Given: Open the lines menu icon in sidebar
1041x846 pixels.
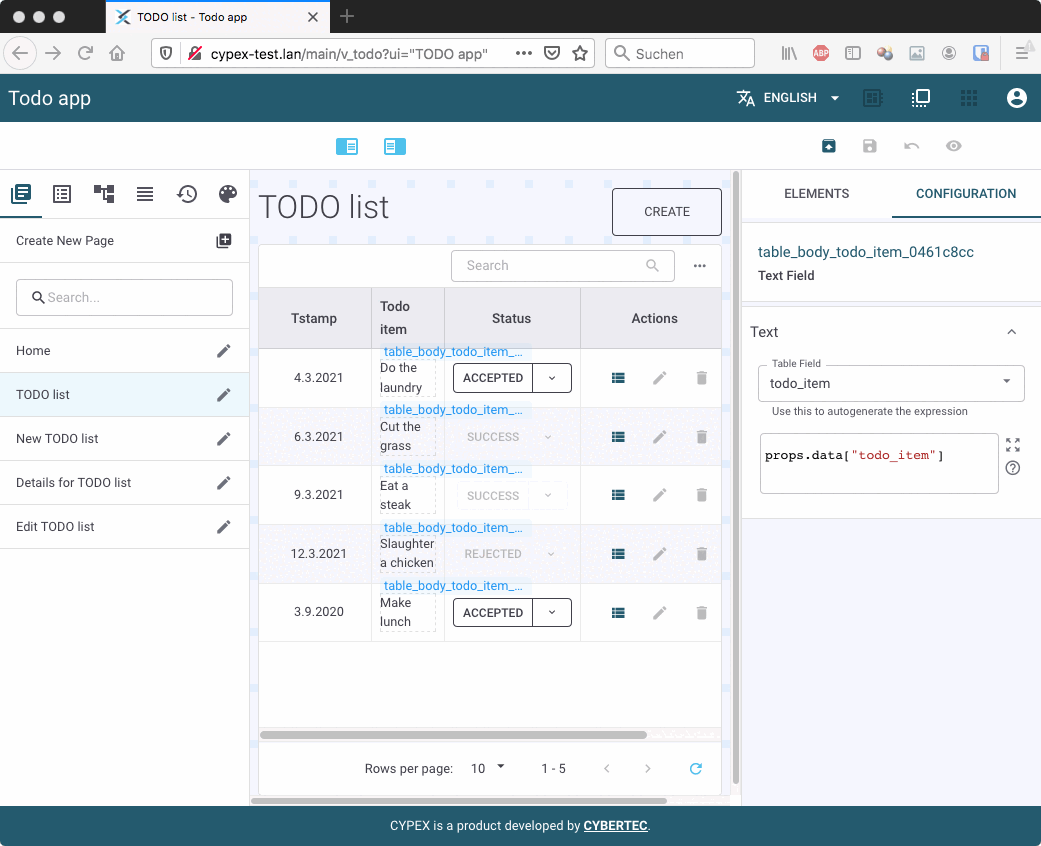Looking at the screenshot, I should 145,194.
